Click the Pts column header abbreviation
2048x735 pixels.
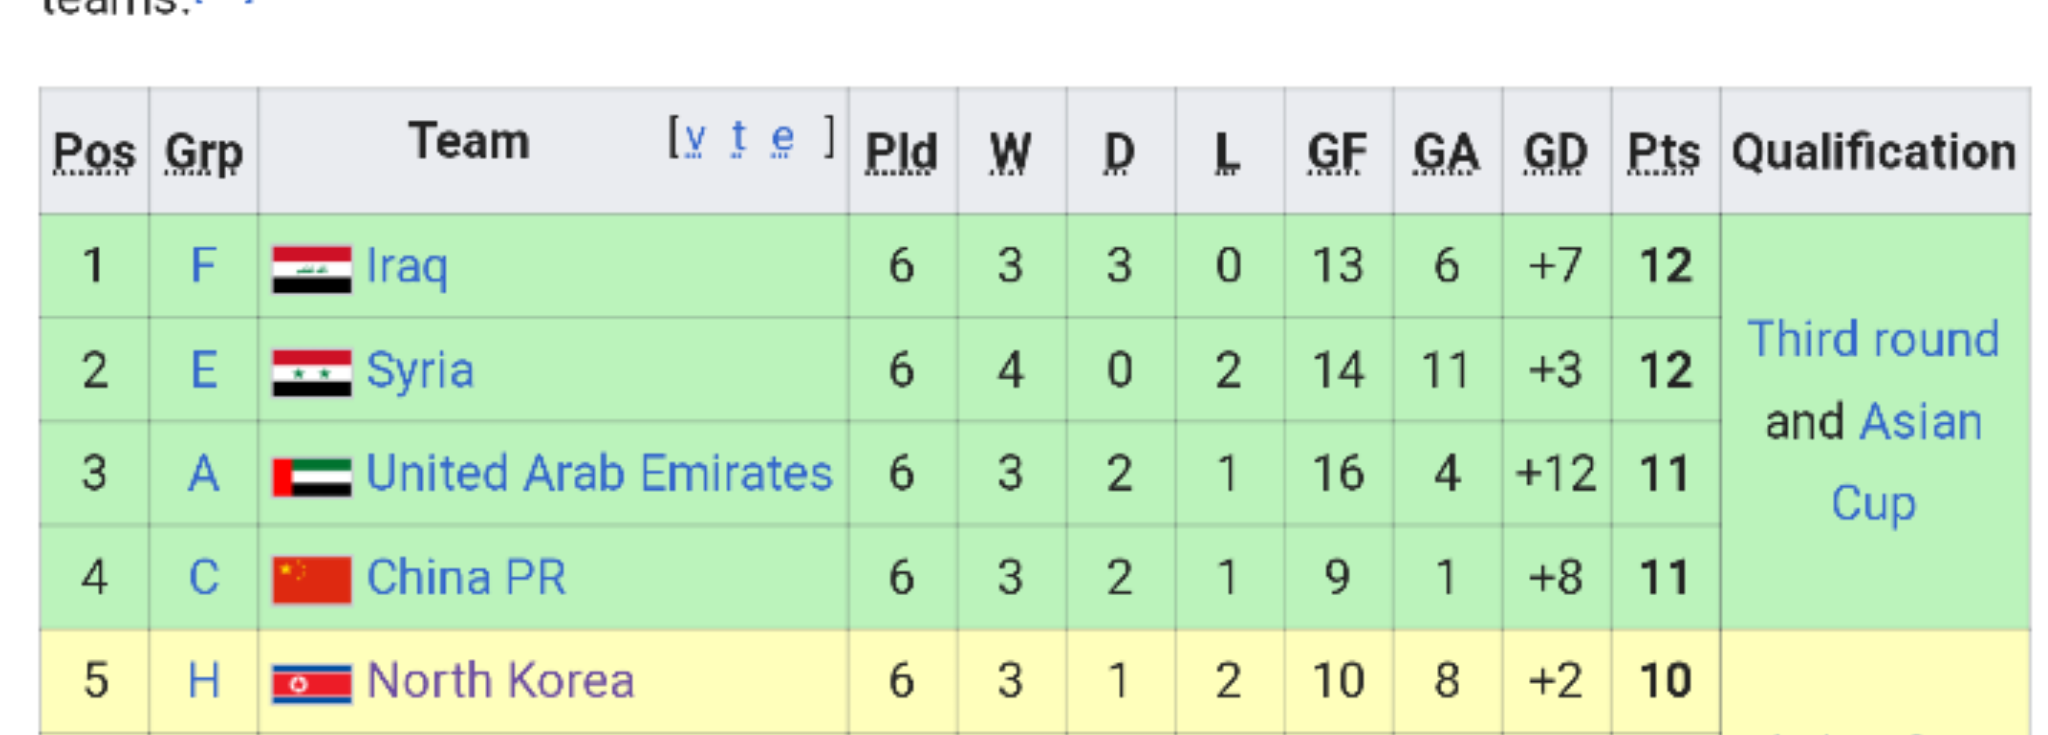pyautogui.click(x=1664, y=153)
